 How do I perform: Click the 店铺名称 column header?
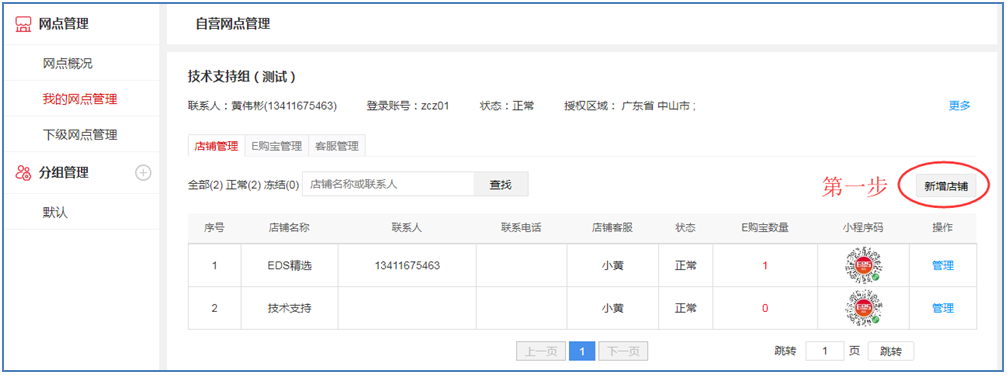coord(290,228)
